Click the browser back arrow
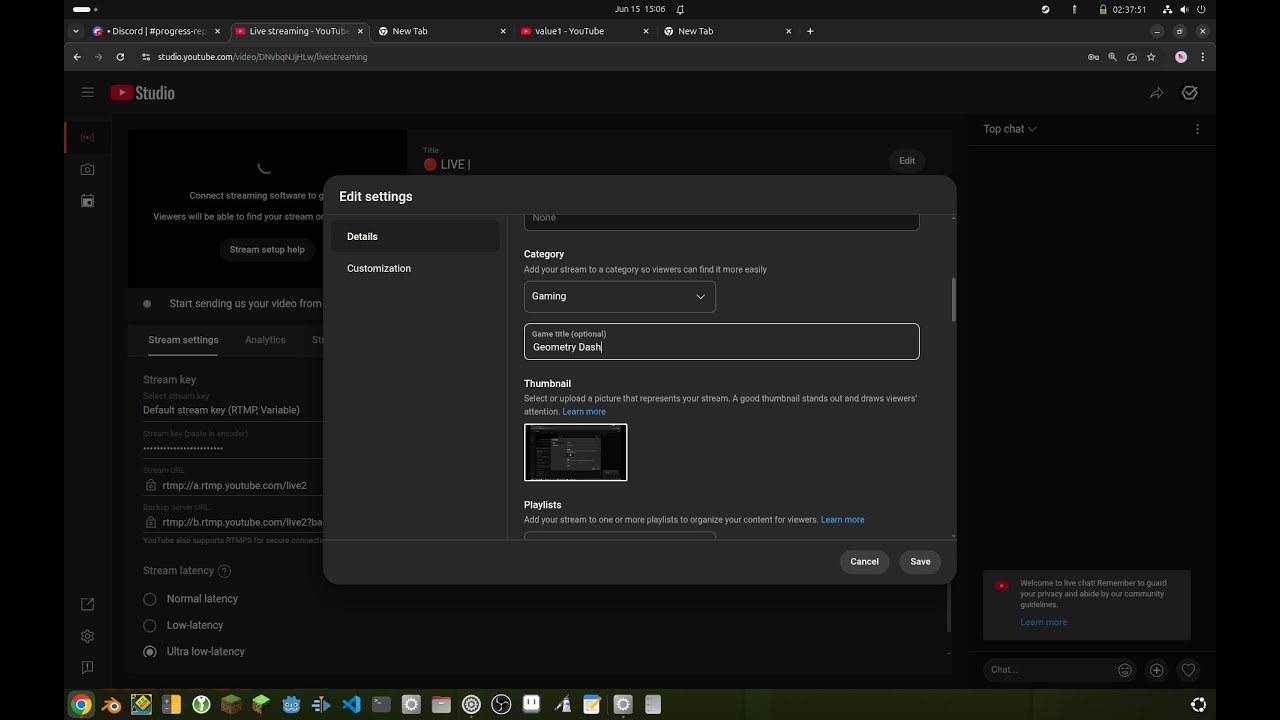1280x720 pixels. click(x=77, y=57)
